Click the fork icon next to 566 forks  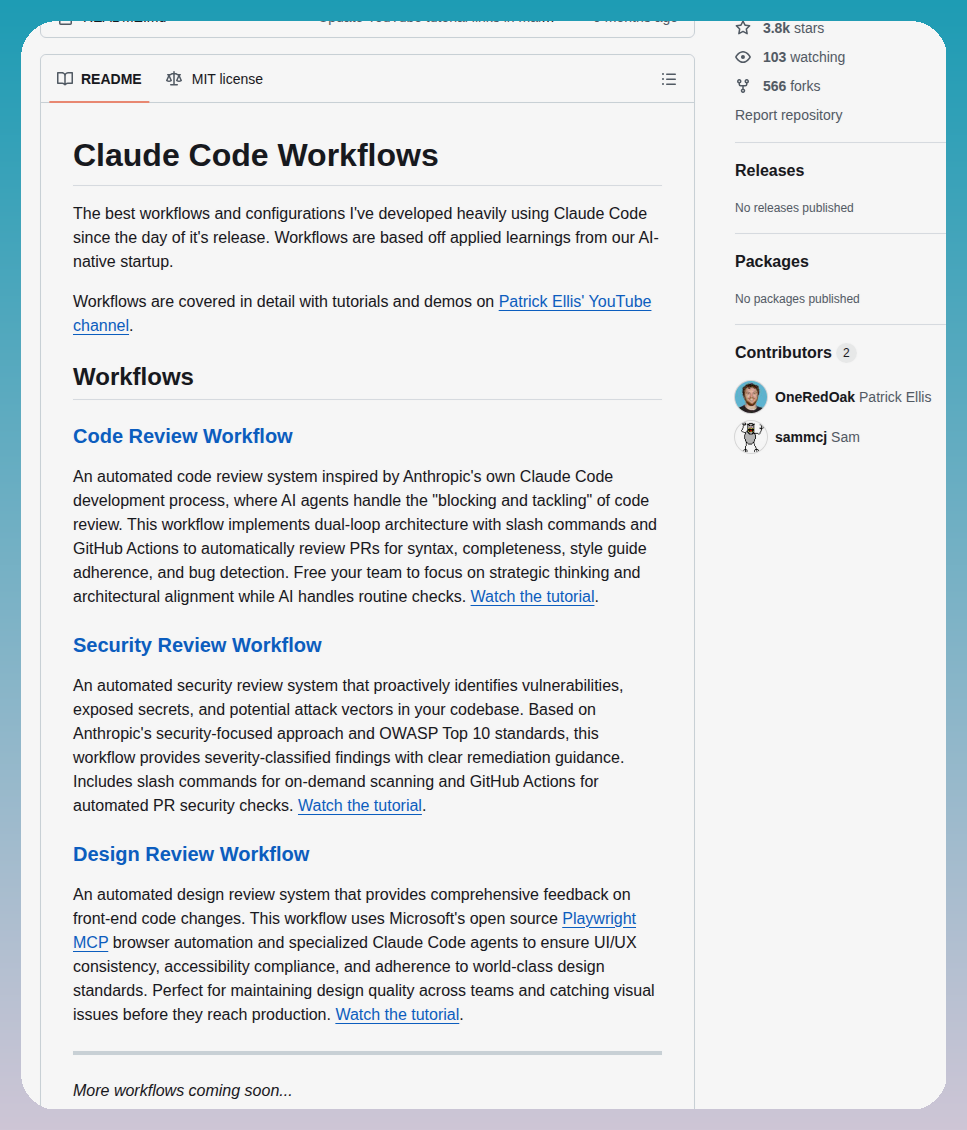point(743,86)
